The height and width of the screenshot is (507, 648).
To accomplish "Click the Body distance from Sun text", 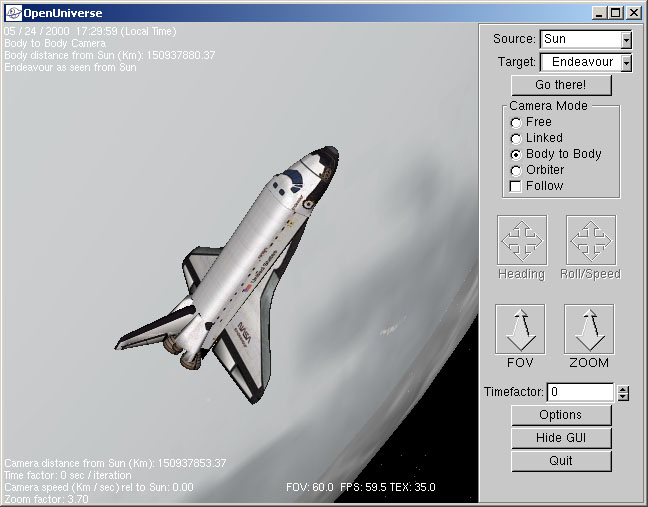I will tap(110, 55).
